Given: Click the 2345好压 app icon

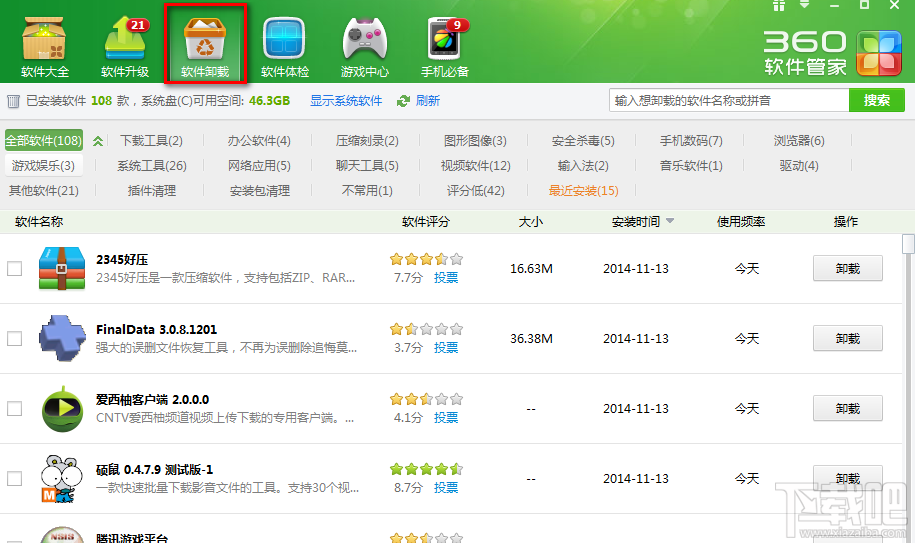Looking at the screenshot, I should [x=62, y=269].
